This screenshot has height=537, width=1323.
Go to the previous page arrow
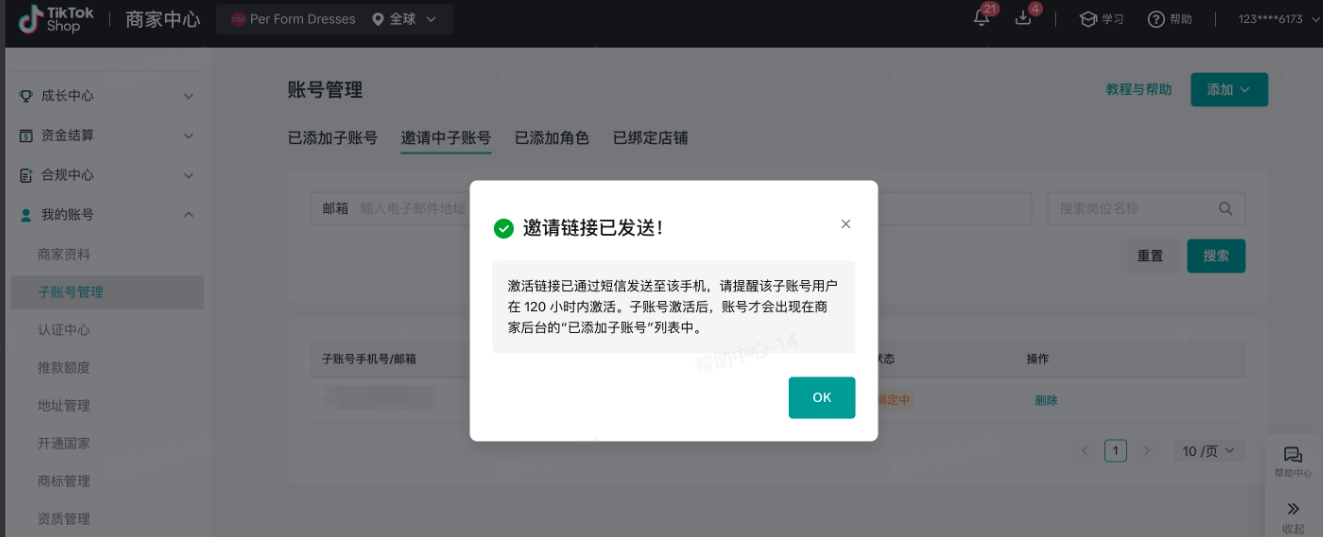click(1085, 451)
